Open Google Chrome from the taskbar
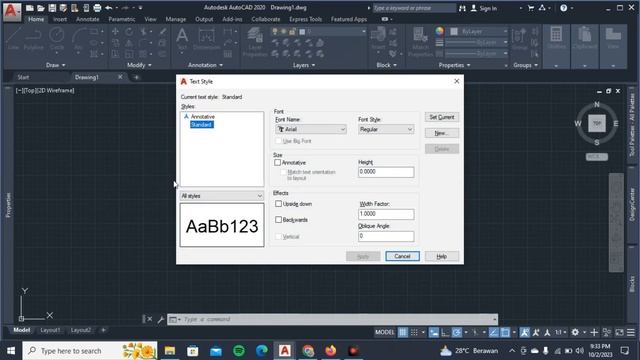 [308, 351]
